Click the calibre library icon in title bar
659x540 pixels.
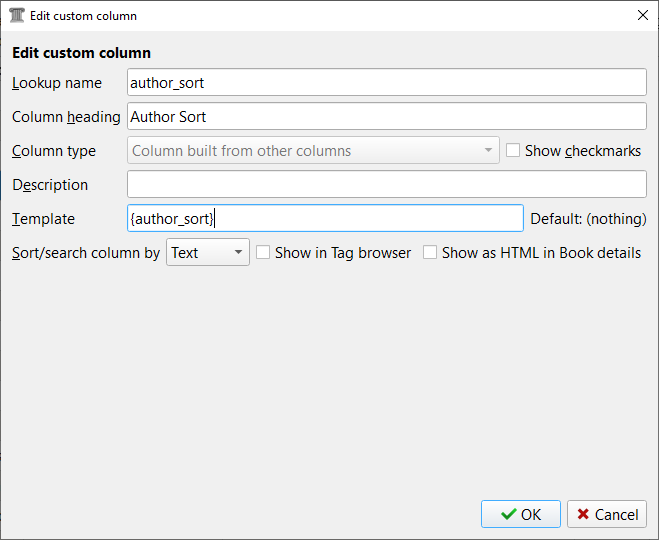tap(17, 16)
